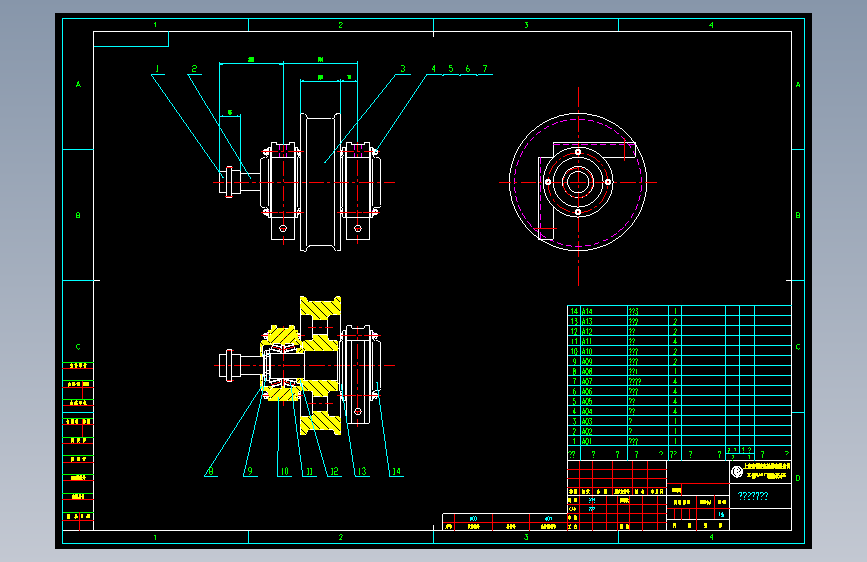Image resolution: width=867 pixels, height=562 pixels.
Task: Select part code A05 in parts list
Action: pos(587,401)
